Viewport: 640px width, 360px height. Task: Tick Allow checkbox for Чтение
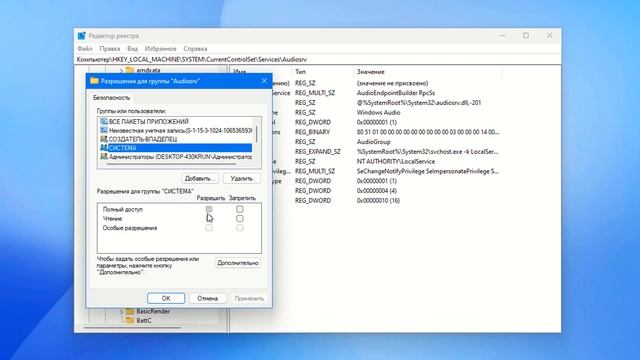(209, 218)
